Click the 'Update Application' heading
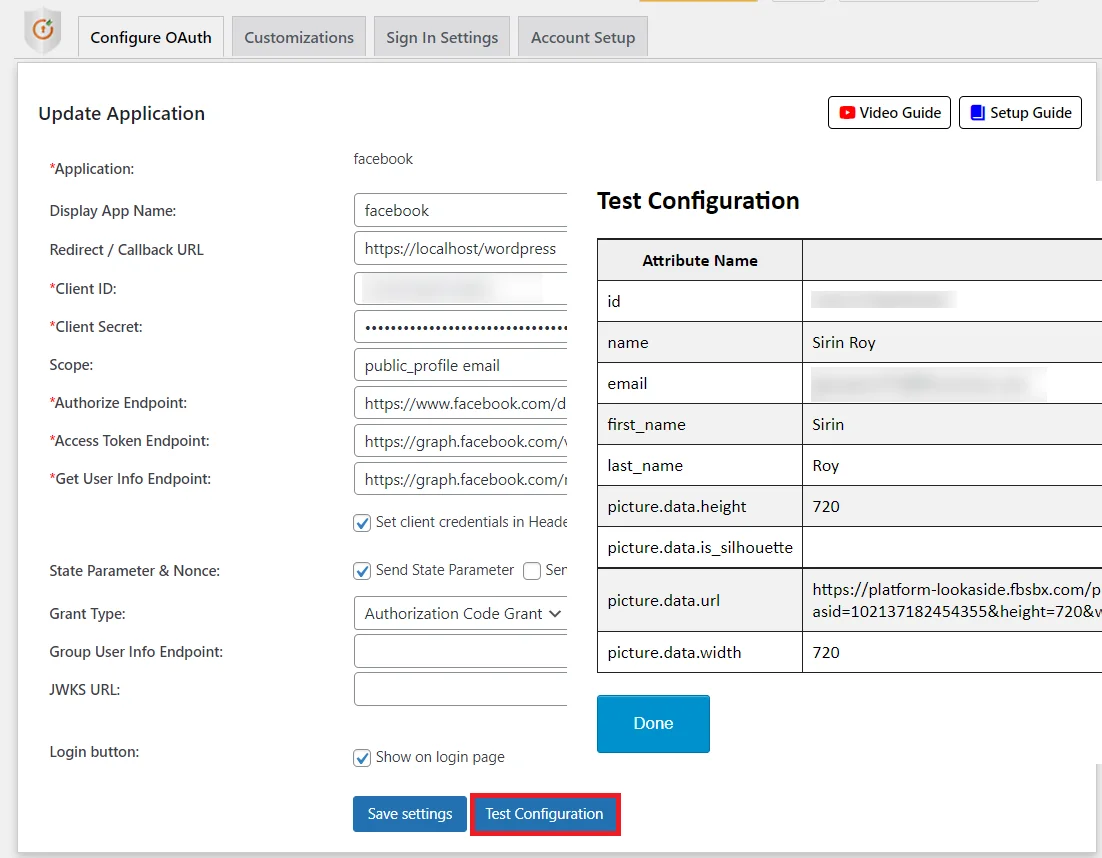 [x=122, y=113]
